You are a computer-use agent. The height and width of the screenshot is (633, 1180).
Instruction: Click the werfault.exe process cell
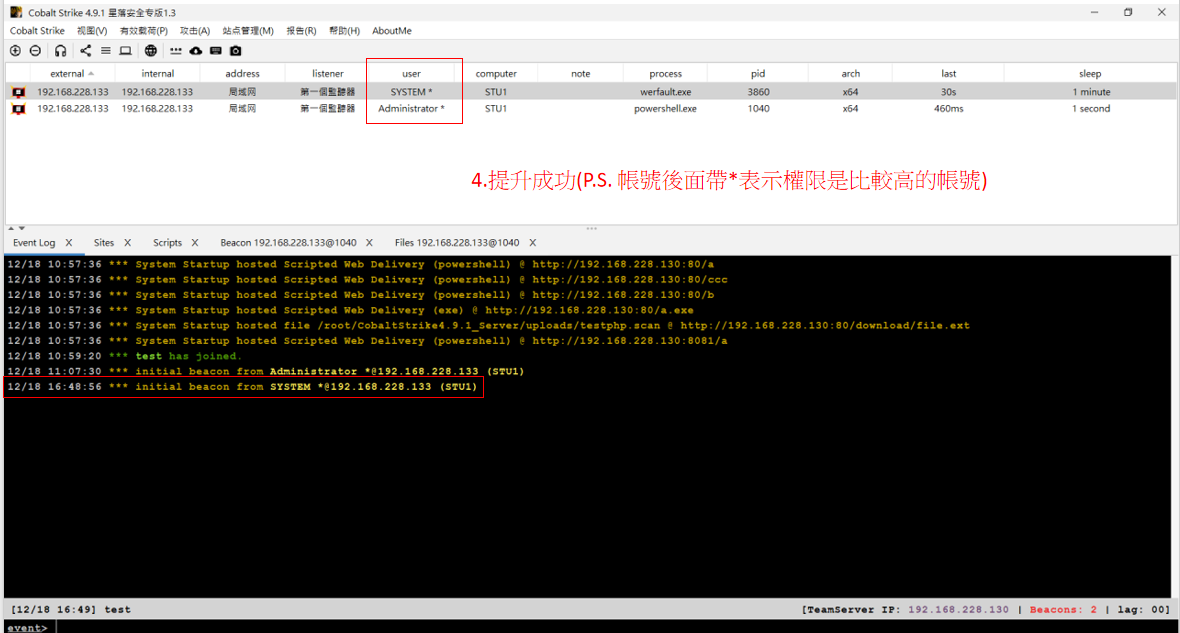[x=665, y=92]
